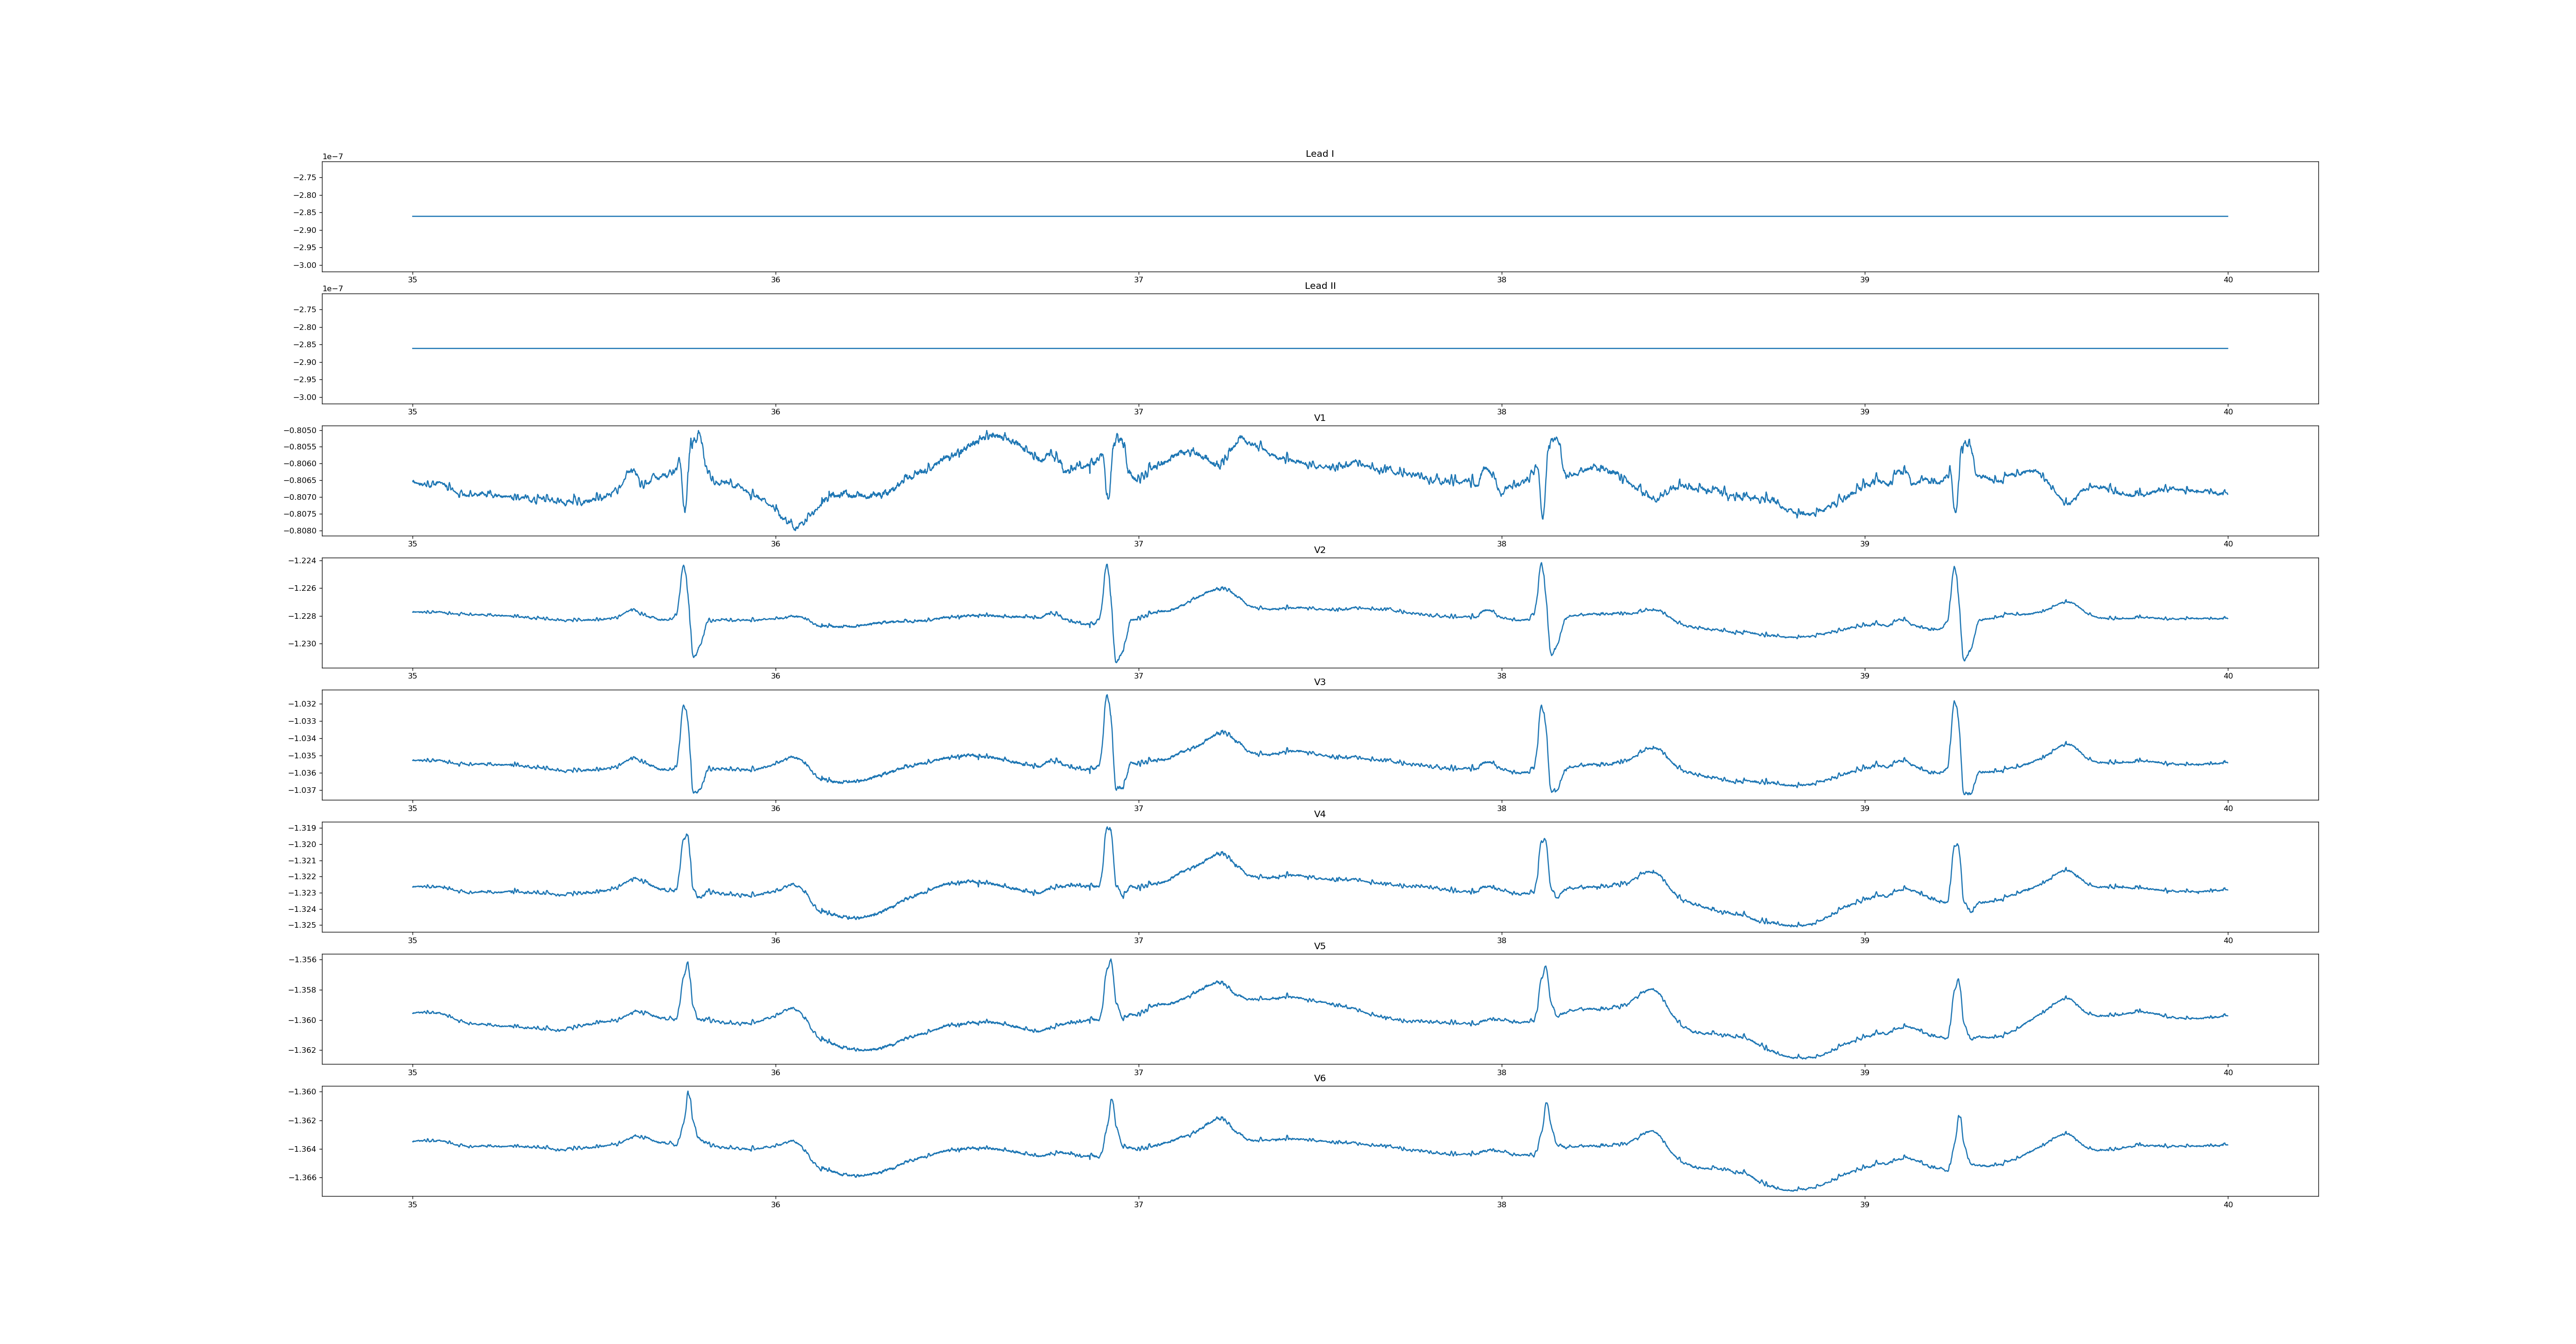Click the last QRS peak in V6 plot

point(1959,1117)
